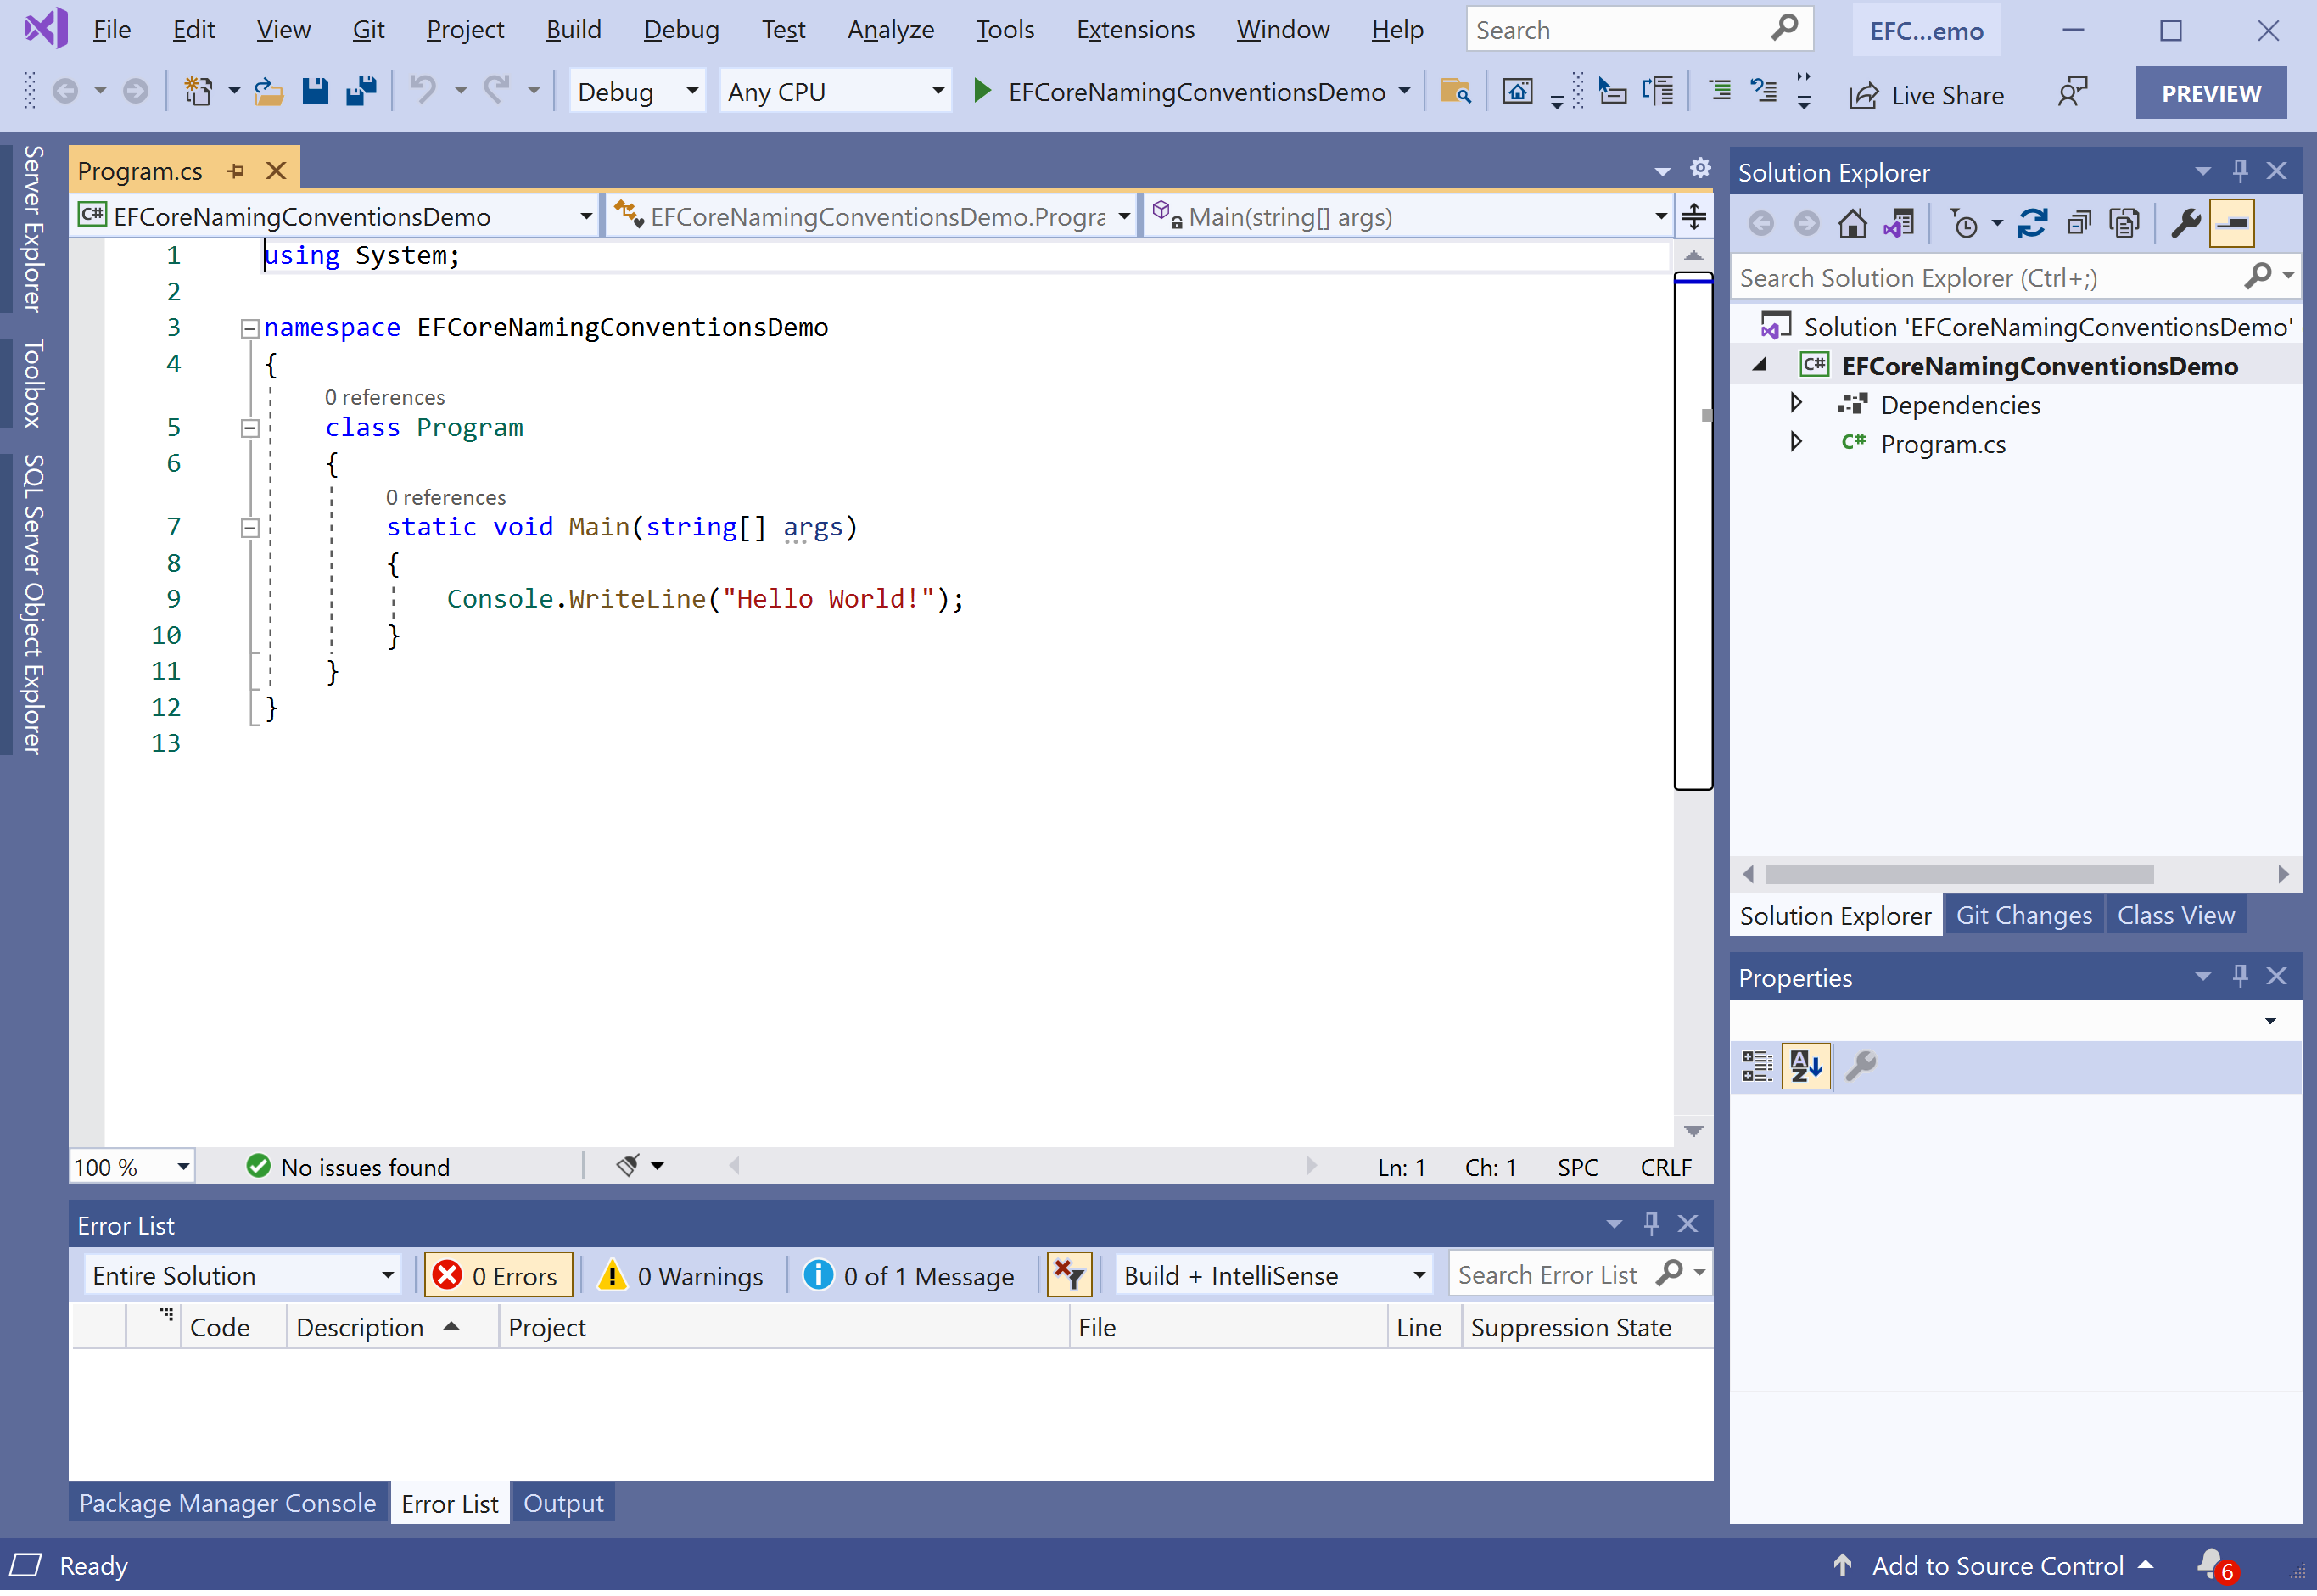Toggle Alphabetical sort in Properties panel

(x=1806, y=1066)
